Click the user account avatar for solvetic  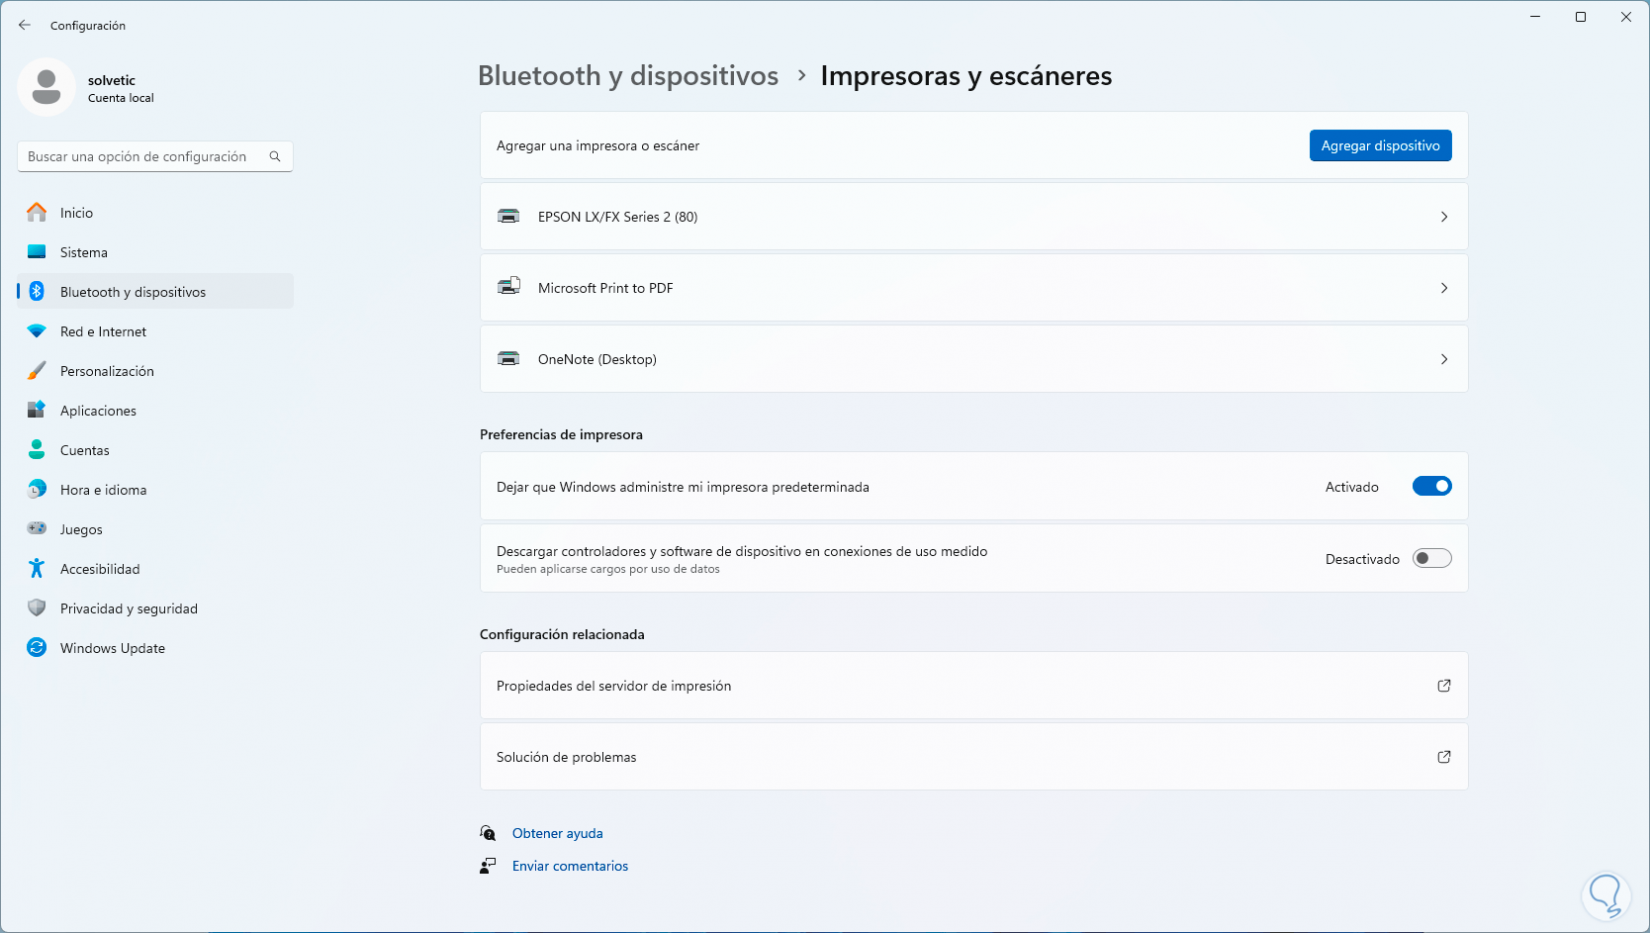47,87
